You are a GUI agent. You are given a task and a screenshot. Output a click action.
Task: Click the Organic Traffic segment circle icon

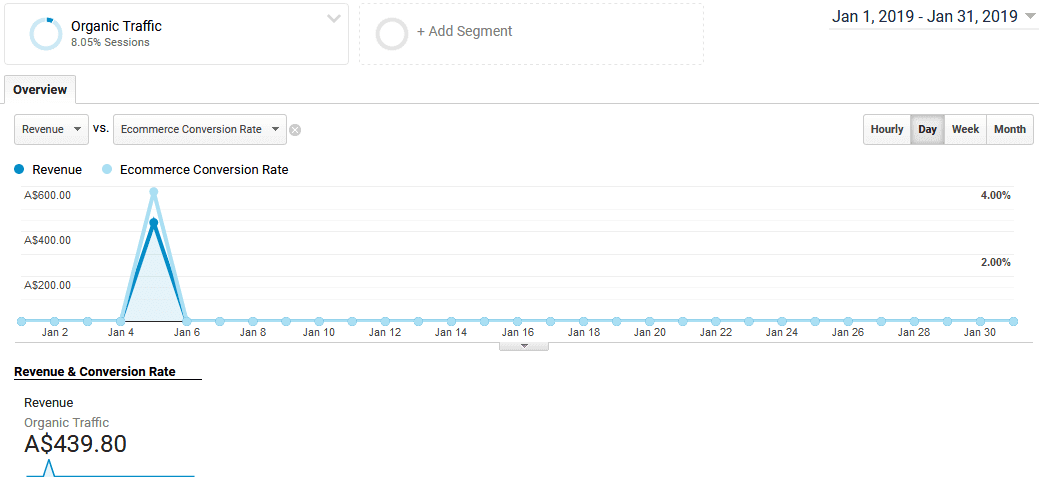(46, 34)
